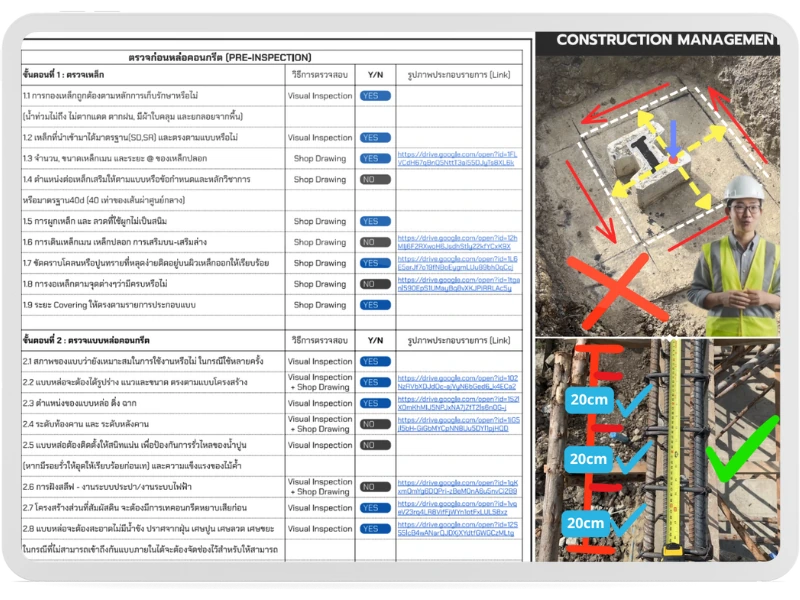Open the Google Drive link in row 2.7
Image resolution: width=800 pixels, height=600 pixels.
[457, 508]
